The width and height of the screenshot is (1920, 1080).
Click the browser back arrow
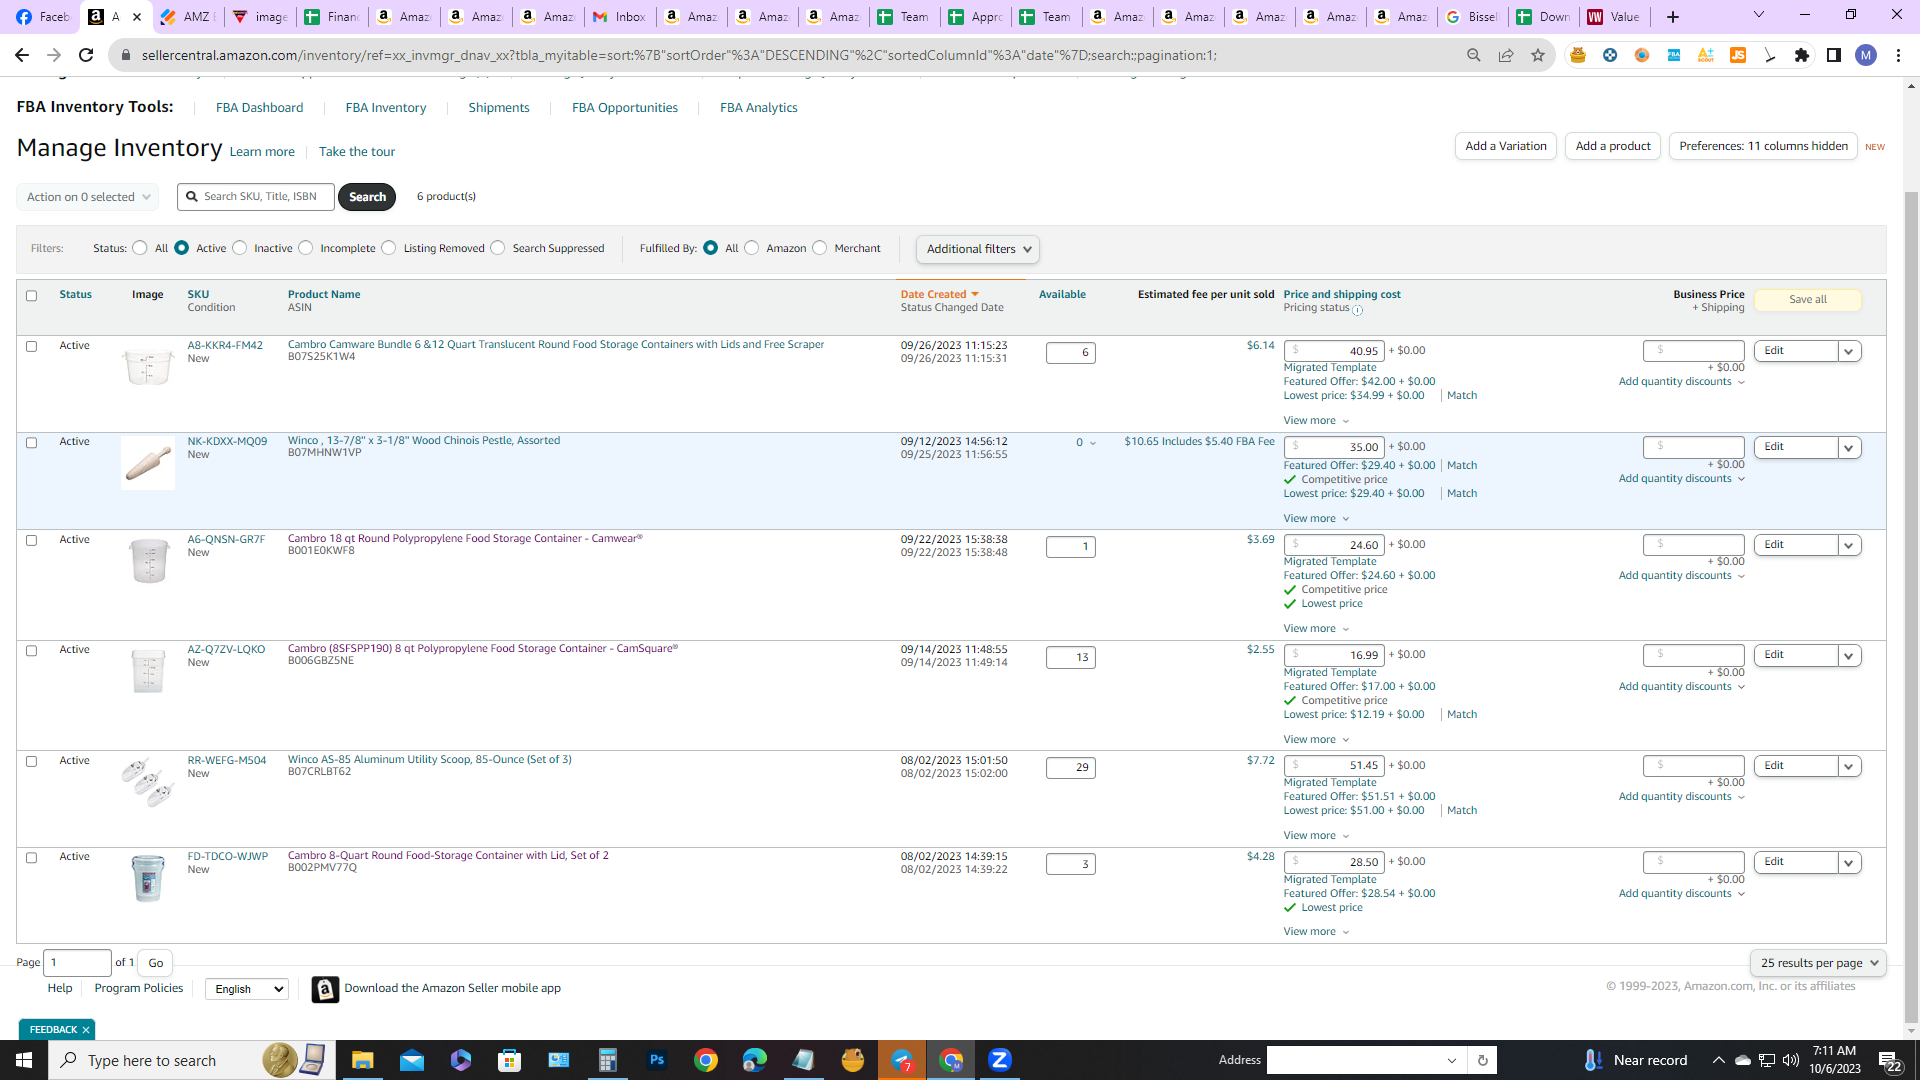(x=22, y=55)
